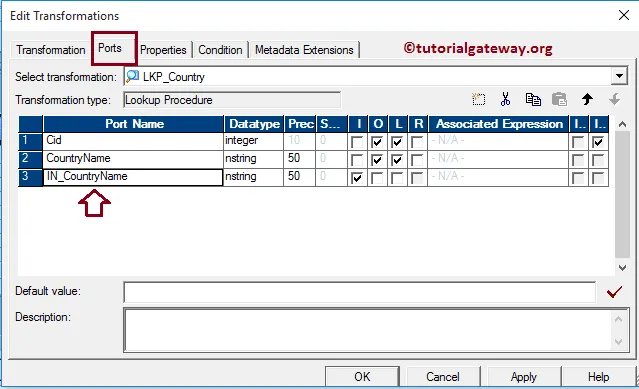This screenshot has height=389, width=639.
Task: Switch to the Condition tab
Action: click(x=220, y=50)
